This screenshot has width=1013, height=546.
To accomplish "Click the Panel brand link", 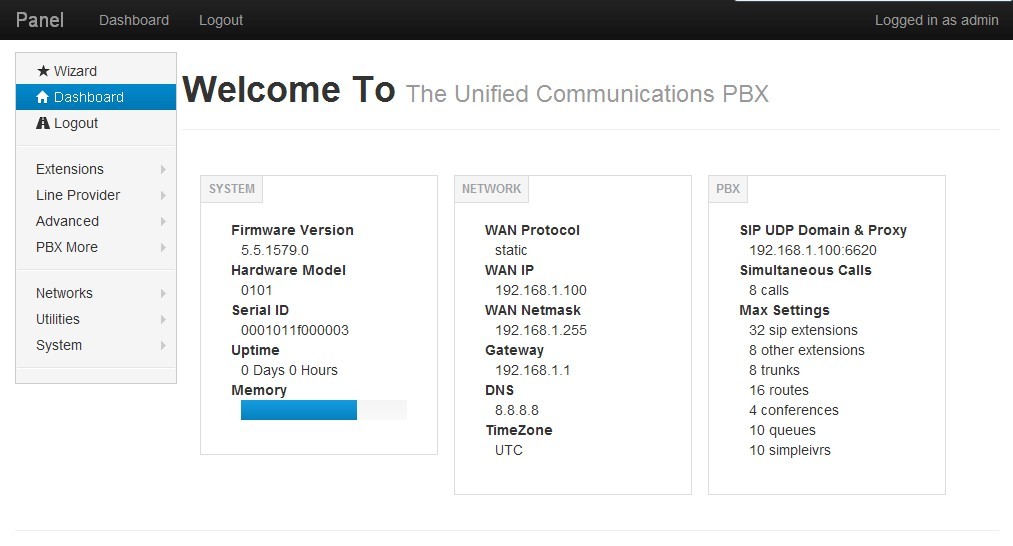I will coord(39,20).
